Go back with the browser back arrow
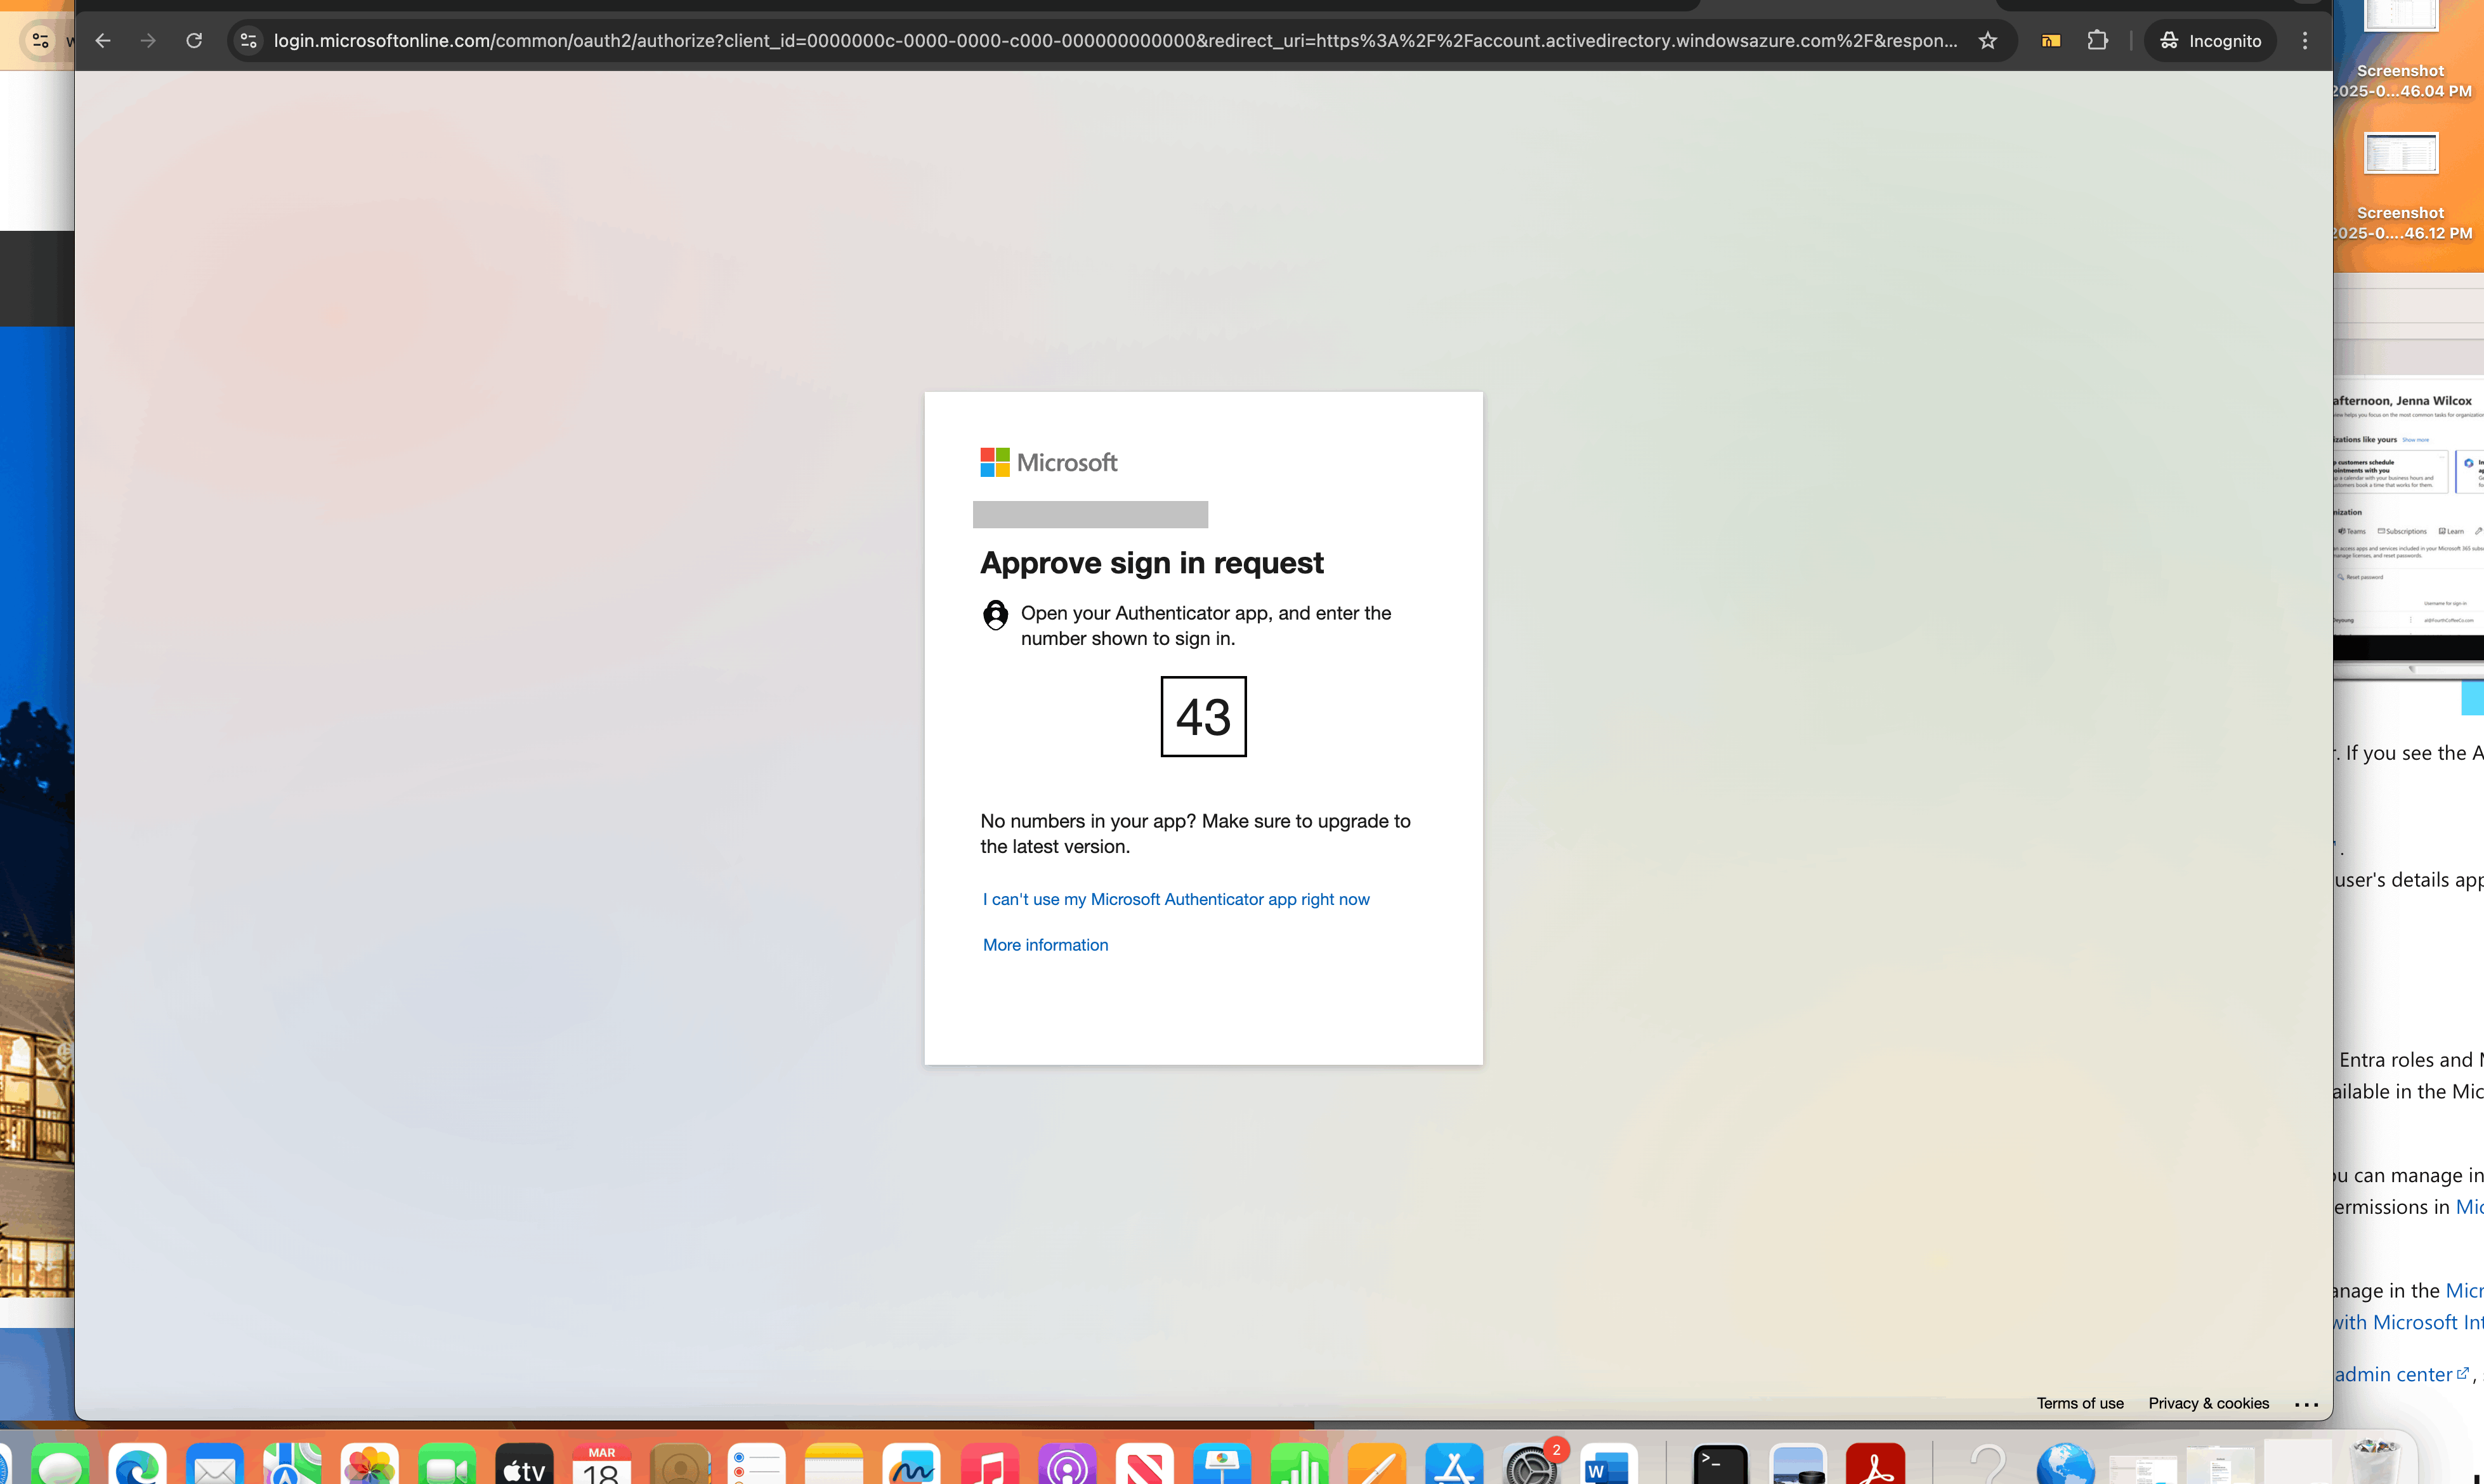 (x=103, y=41)
